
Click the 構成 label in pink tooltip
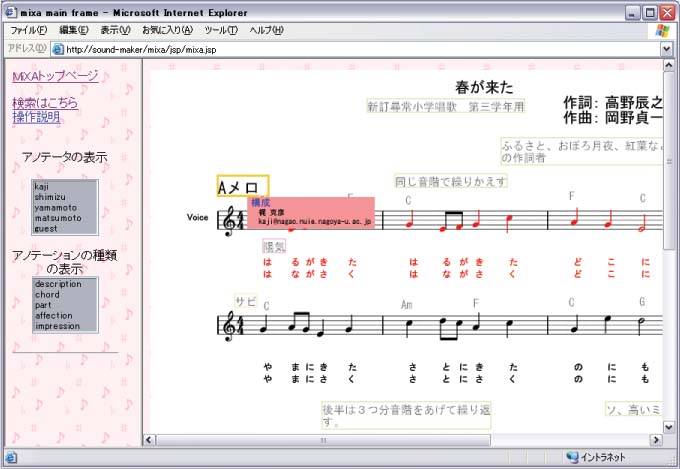261,203
